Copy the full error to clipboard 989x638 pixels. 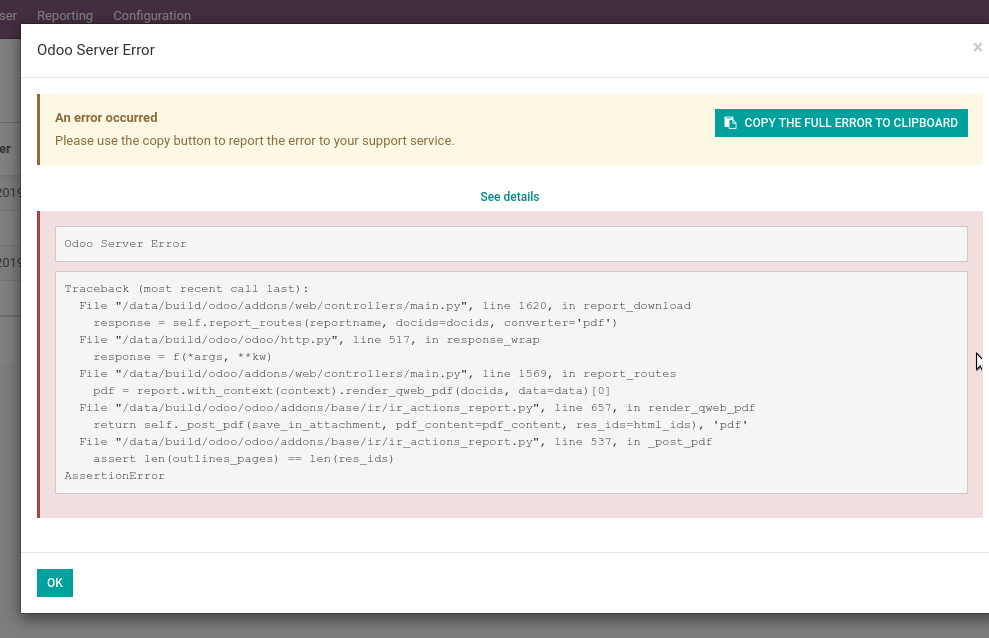point(841,123)
